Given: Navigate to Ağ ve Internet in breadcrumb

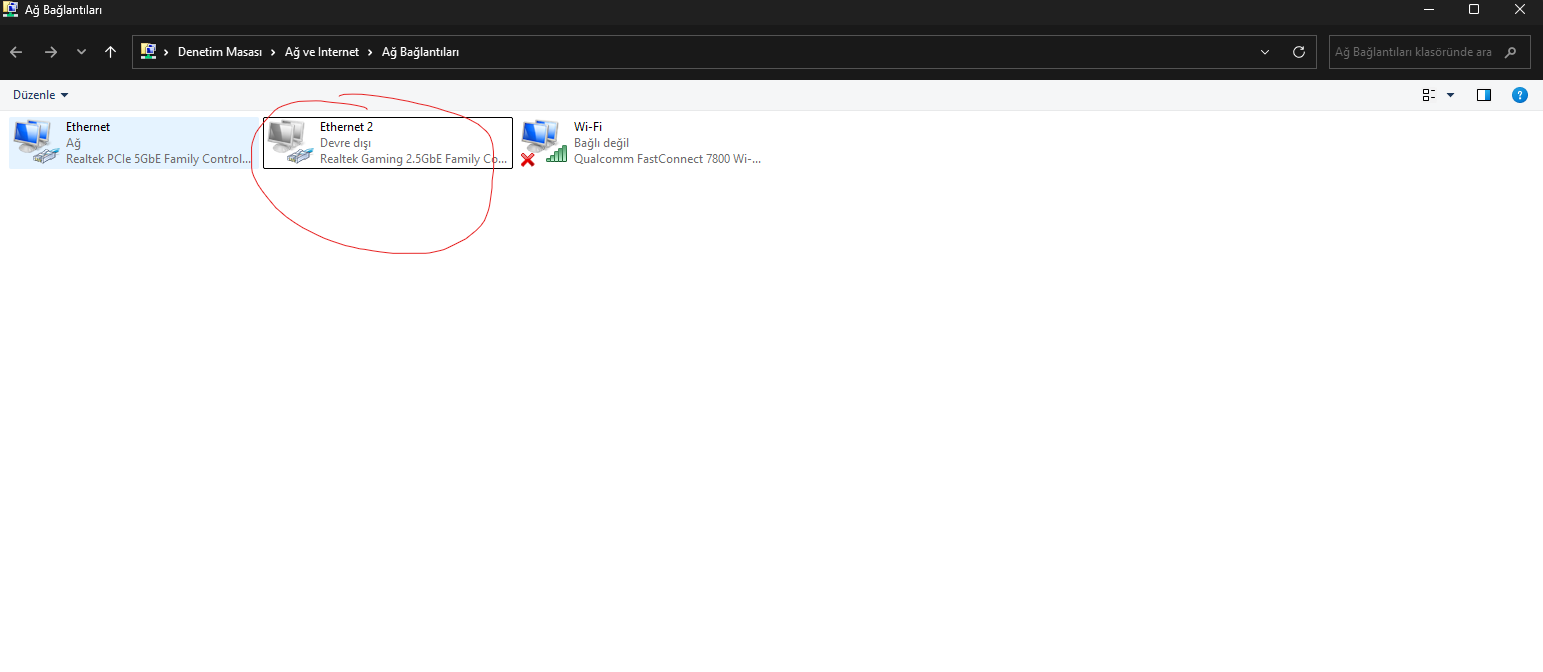Looking at the screenshot, I should (322, 52).
